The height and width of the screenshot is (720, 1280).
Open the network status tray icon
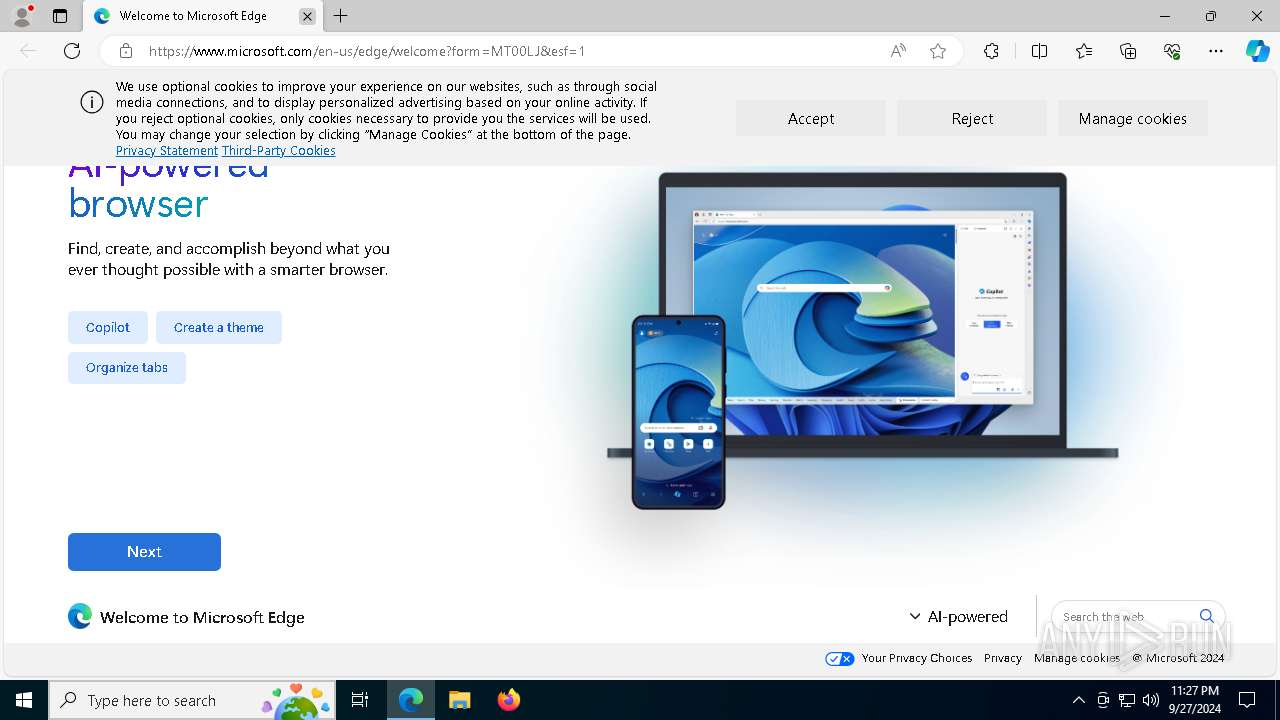point(1127,700)
